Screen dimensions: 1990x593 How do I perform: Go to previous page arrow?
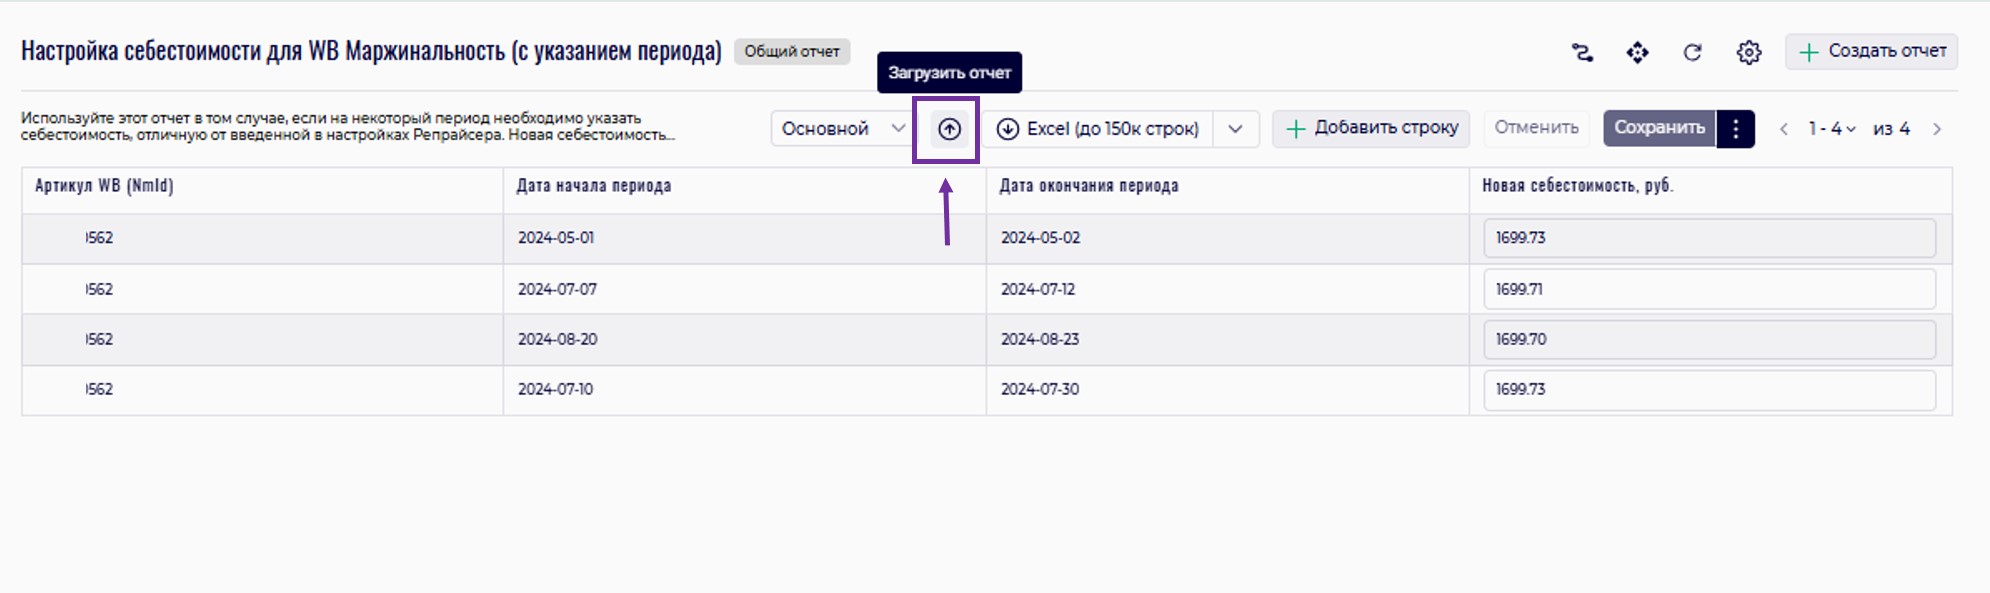(x=1784, y=129)
